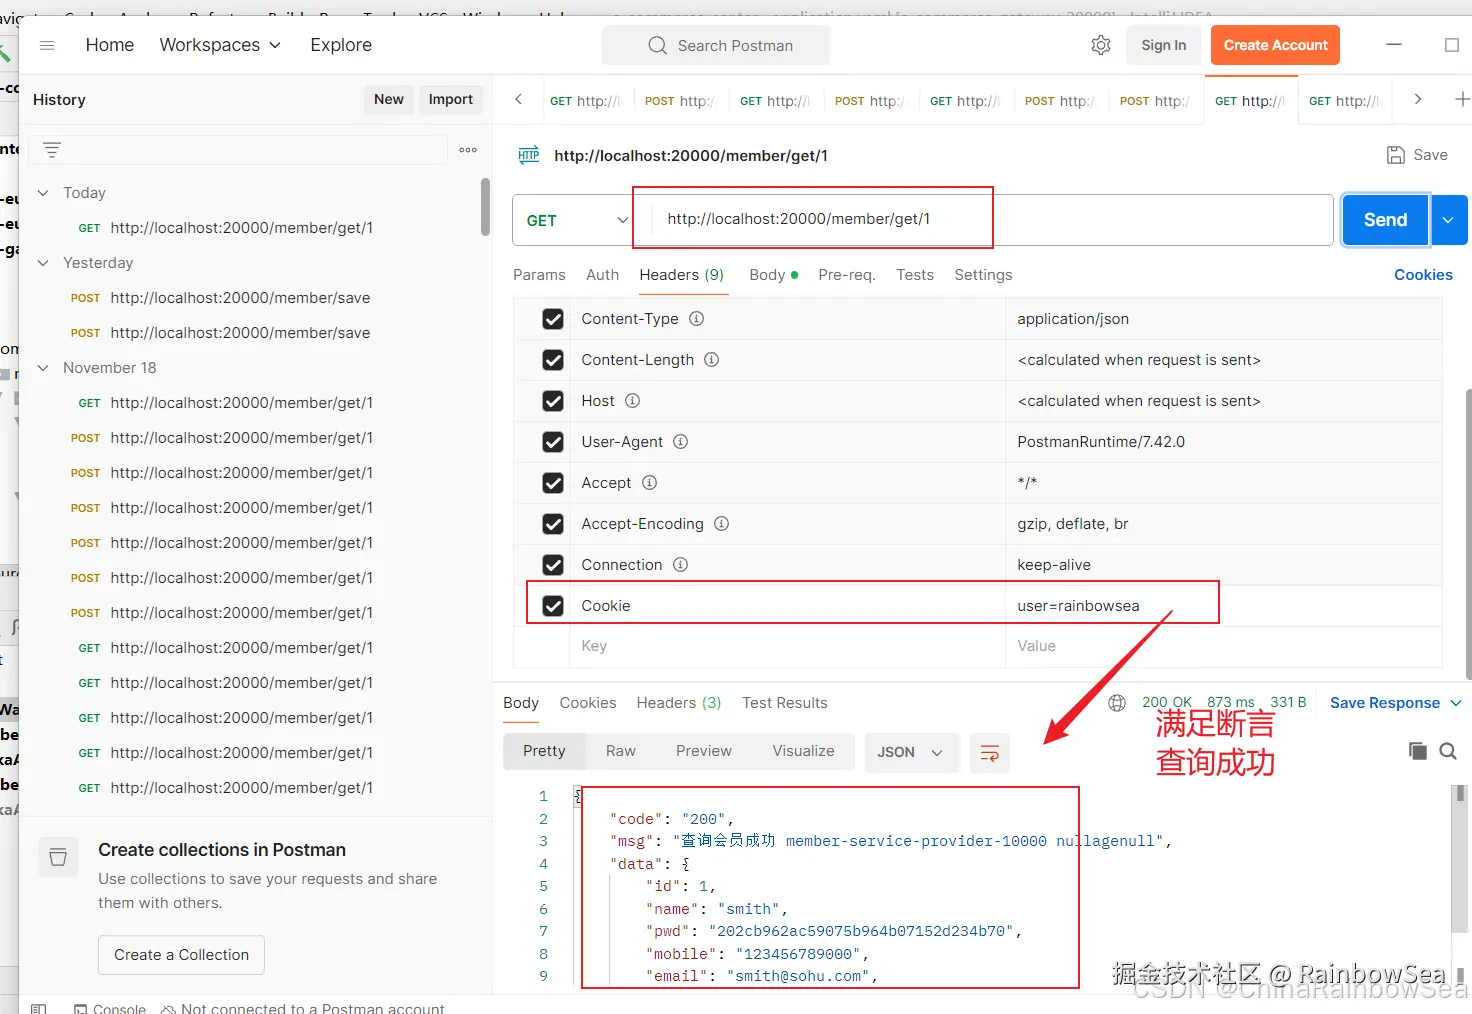1472x1014 pixels.
Task: Click the history sidebar scrollbar
Action: click(x=486, y=207)
